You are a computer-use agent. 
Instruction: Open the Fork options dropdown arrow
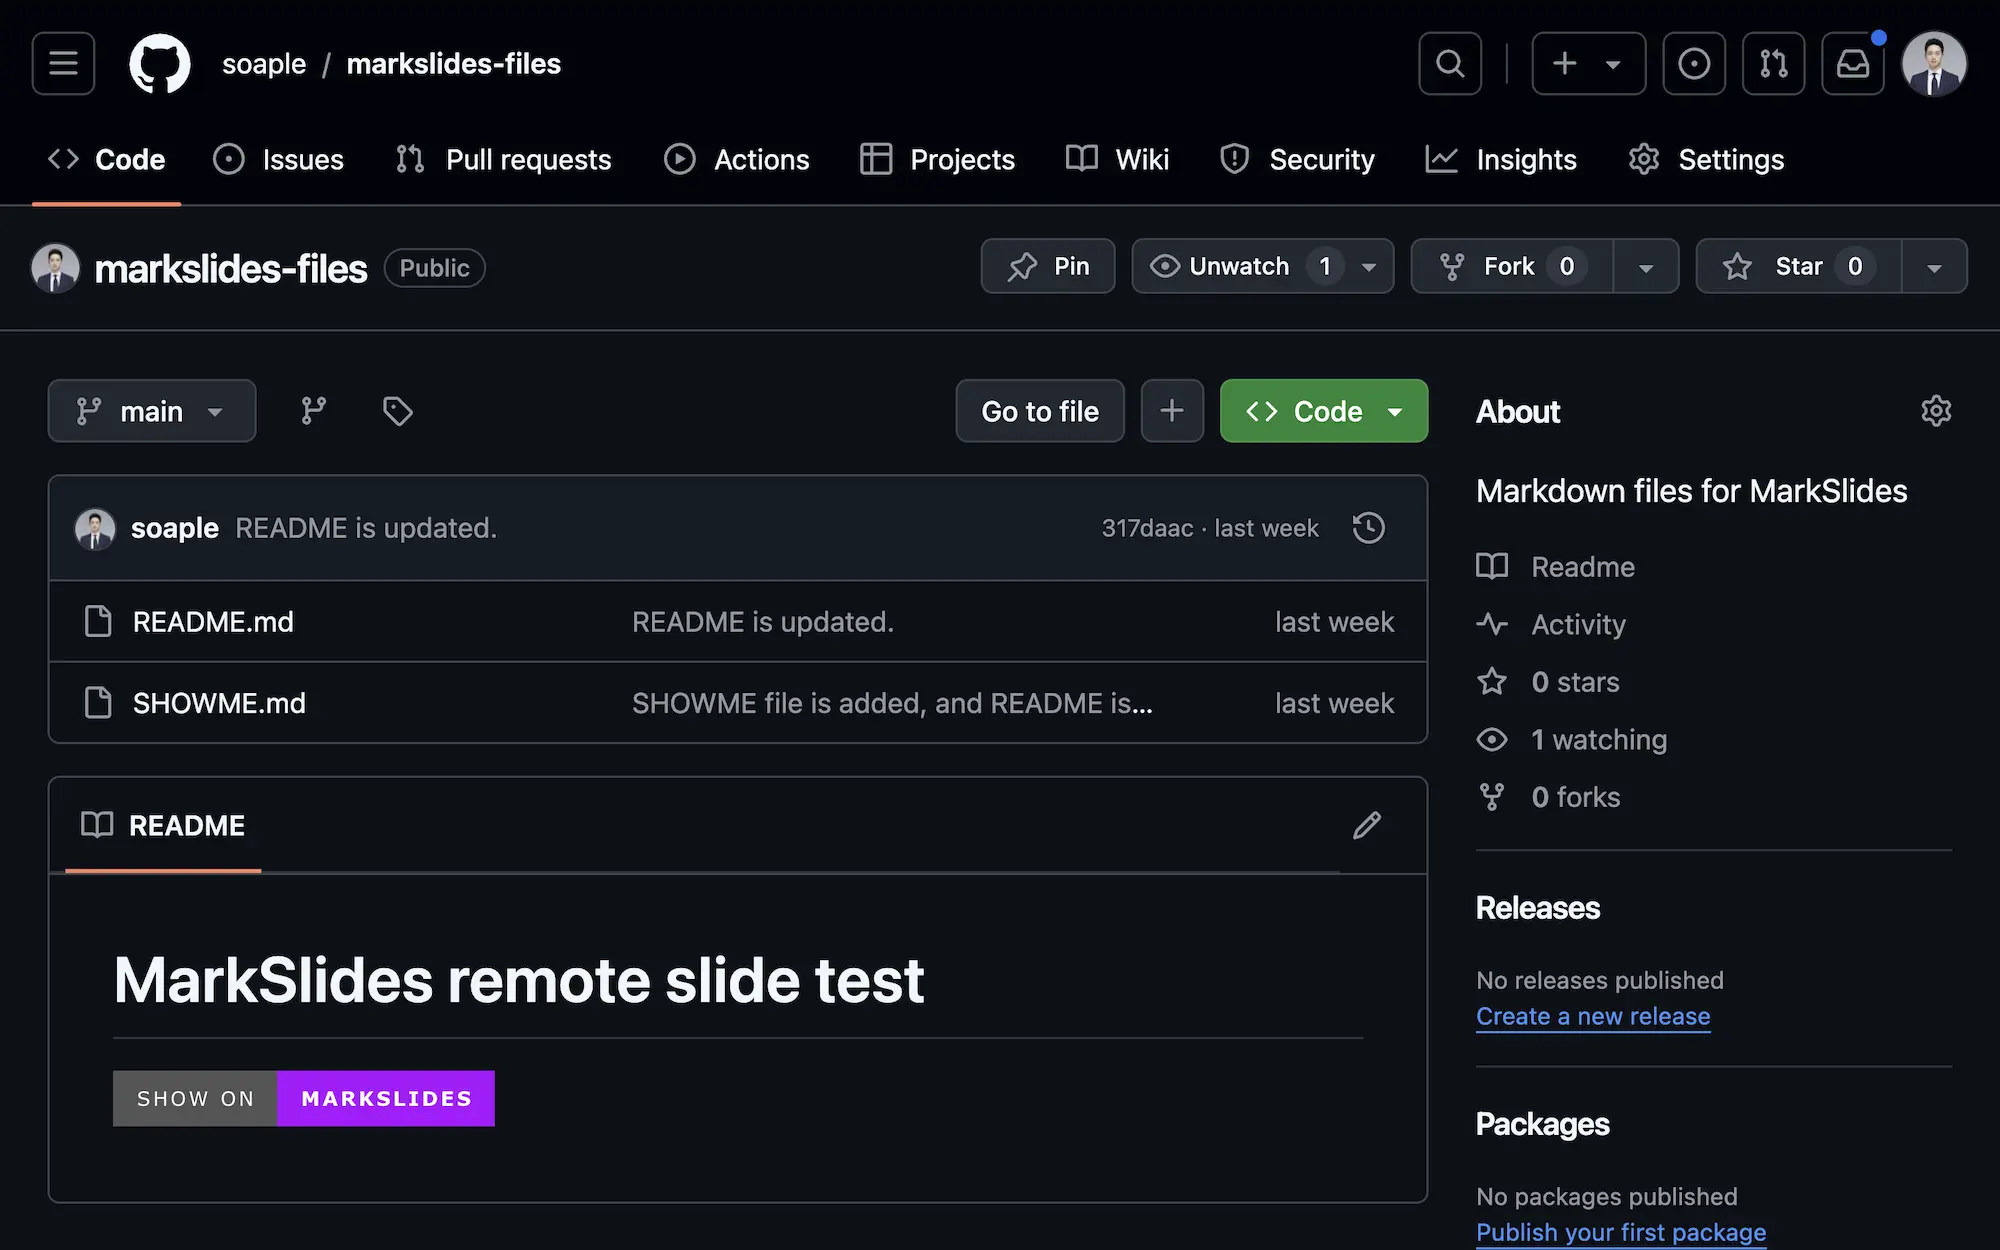click(x=1646, y=267)
